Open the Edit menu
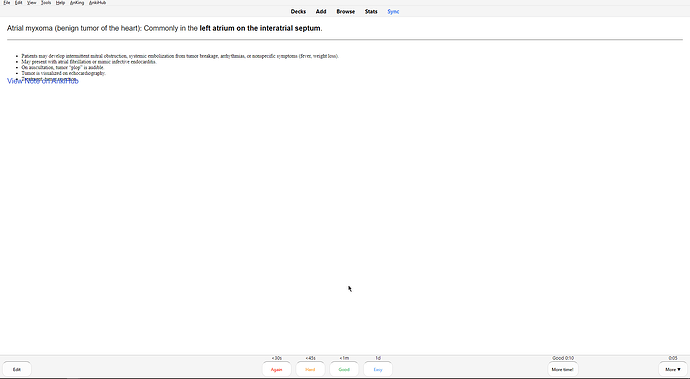This screenshot has width=690, height=379. coord(18,3)
